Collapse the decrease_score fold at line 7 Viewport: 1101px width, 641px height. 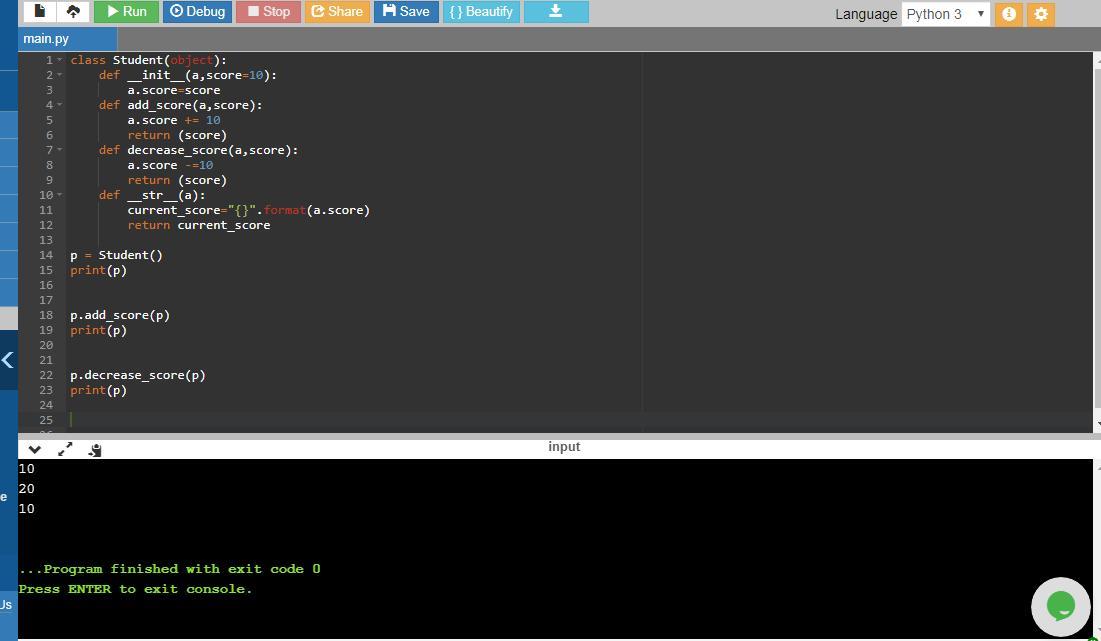coord(60,150)
